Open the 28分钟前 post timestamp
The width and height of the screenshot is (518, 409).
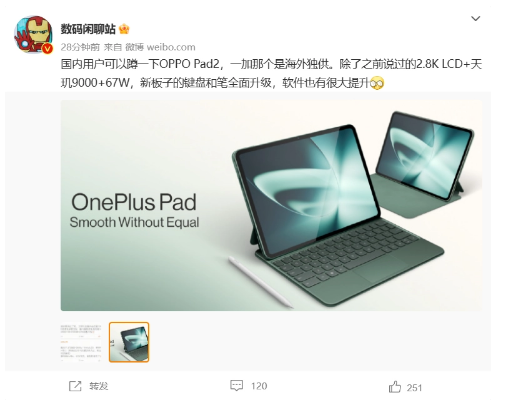[x=80, y=47]
